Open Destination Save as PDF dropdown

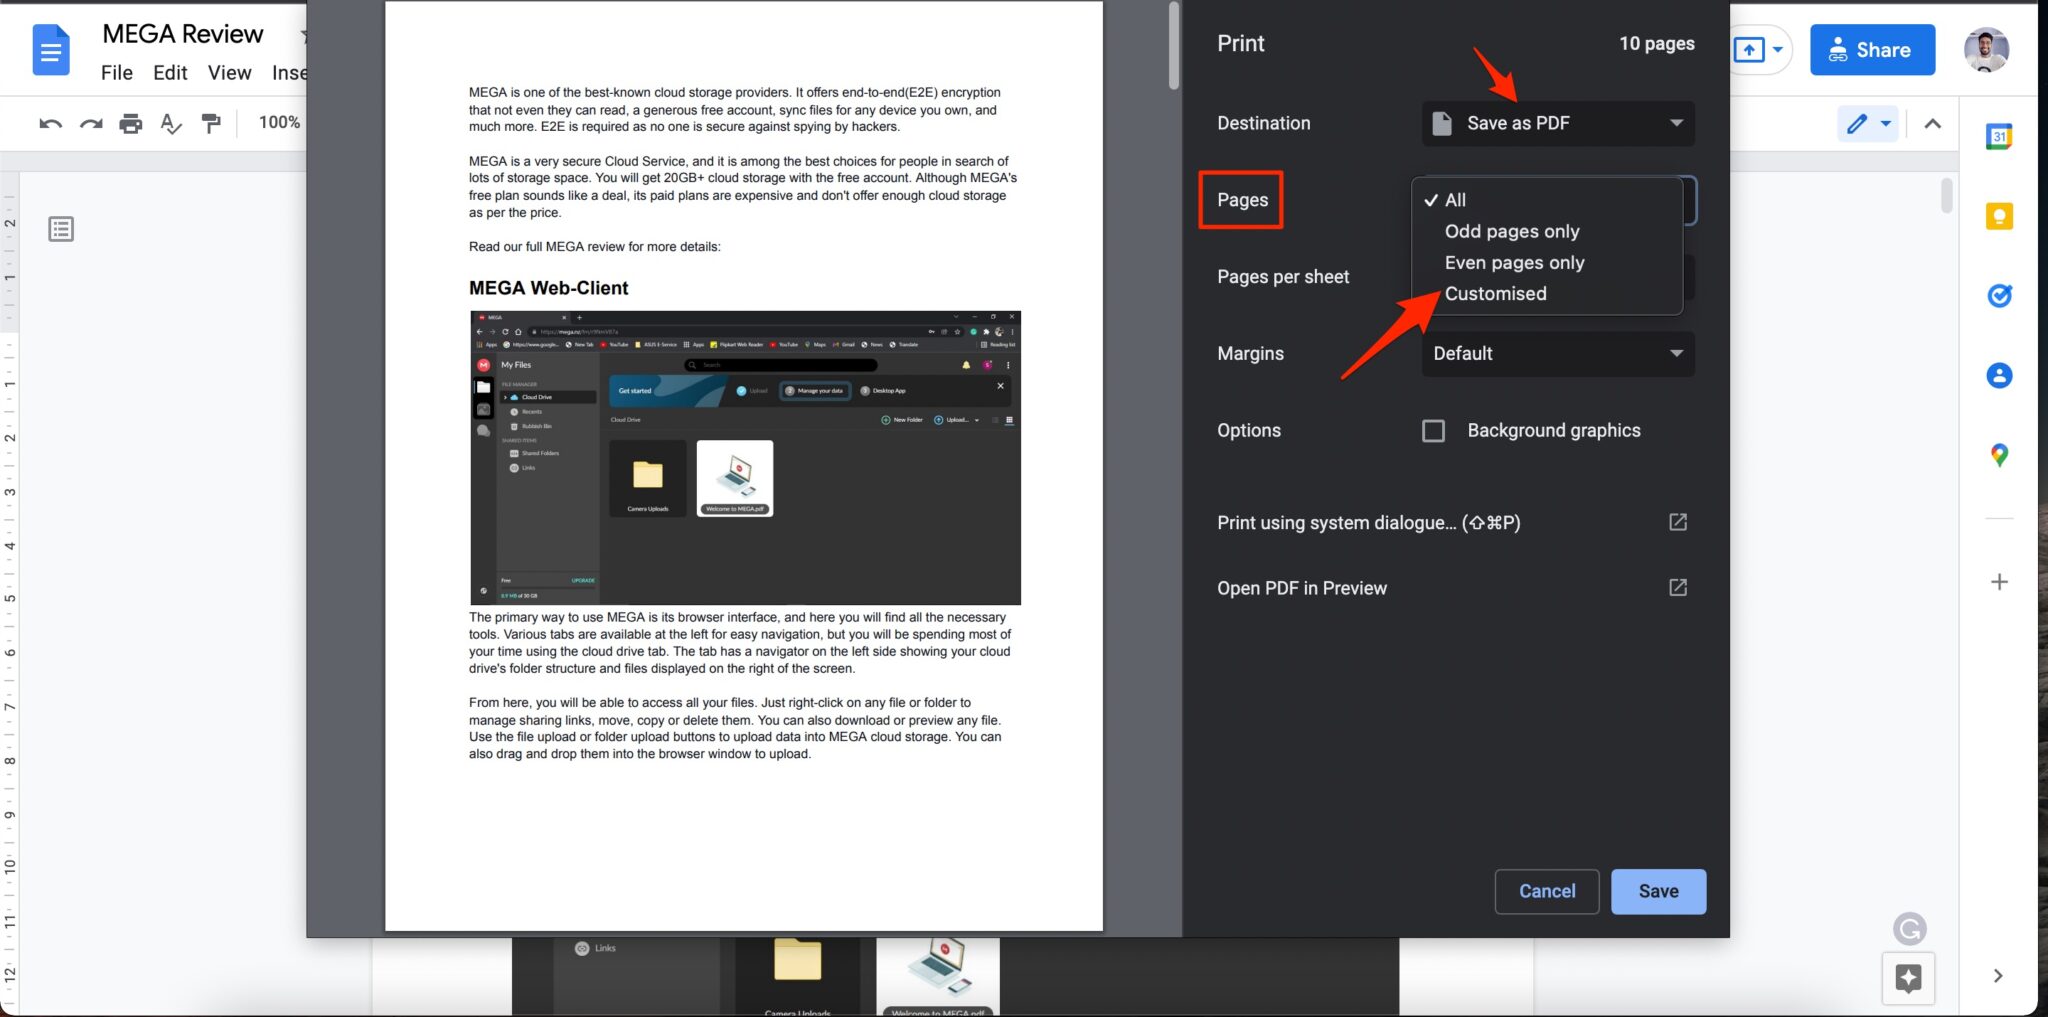pos(1558,123)
